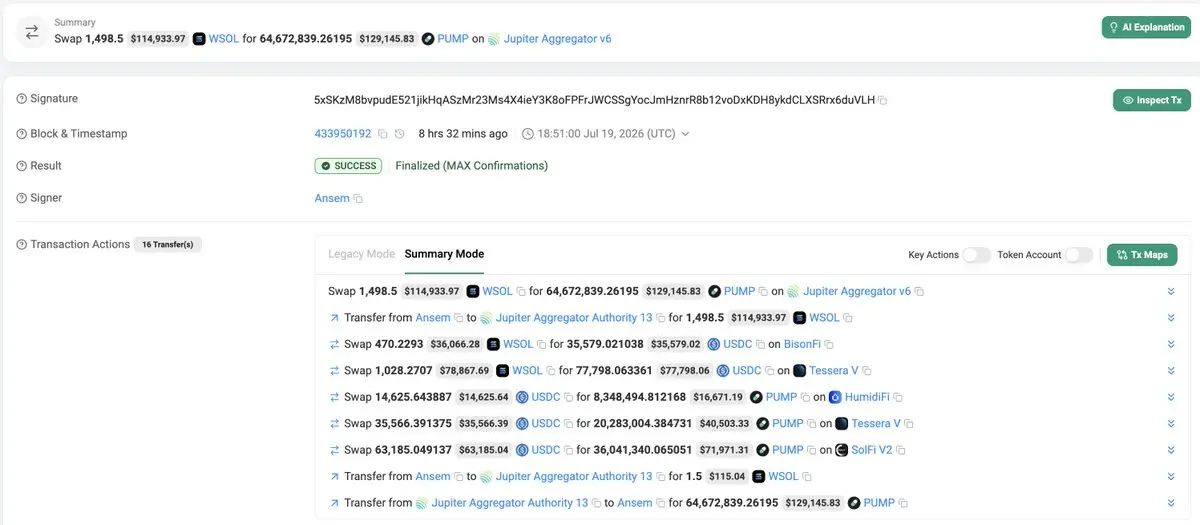Toggle the Key Actions switch
Screen dimensions: 1200x525
(976, 255)
